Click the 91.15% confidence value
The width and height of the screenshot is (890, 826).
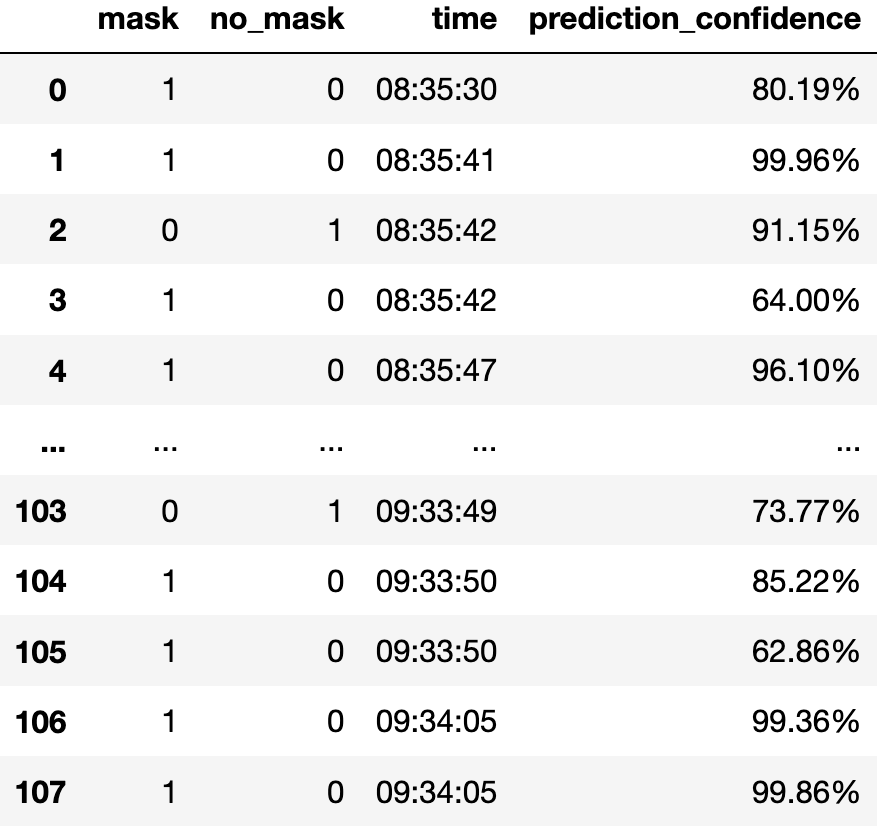[806, 231]
